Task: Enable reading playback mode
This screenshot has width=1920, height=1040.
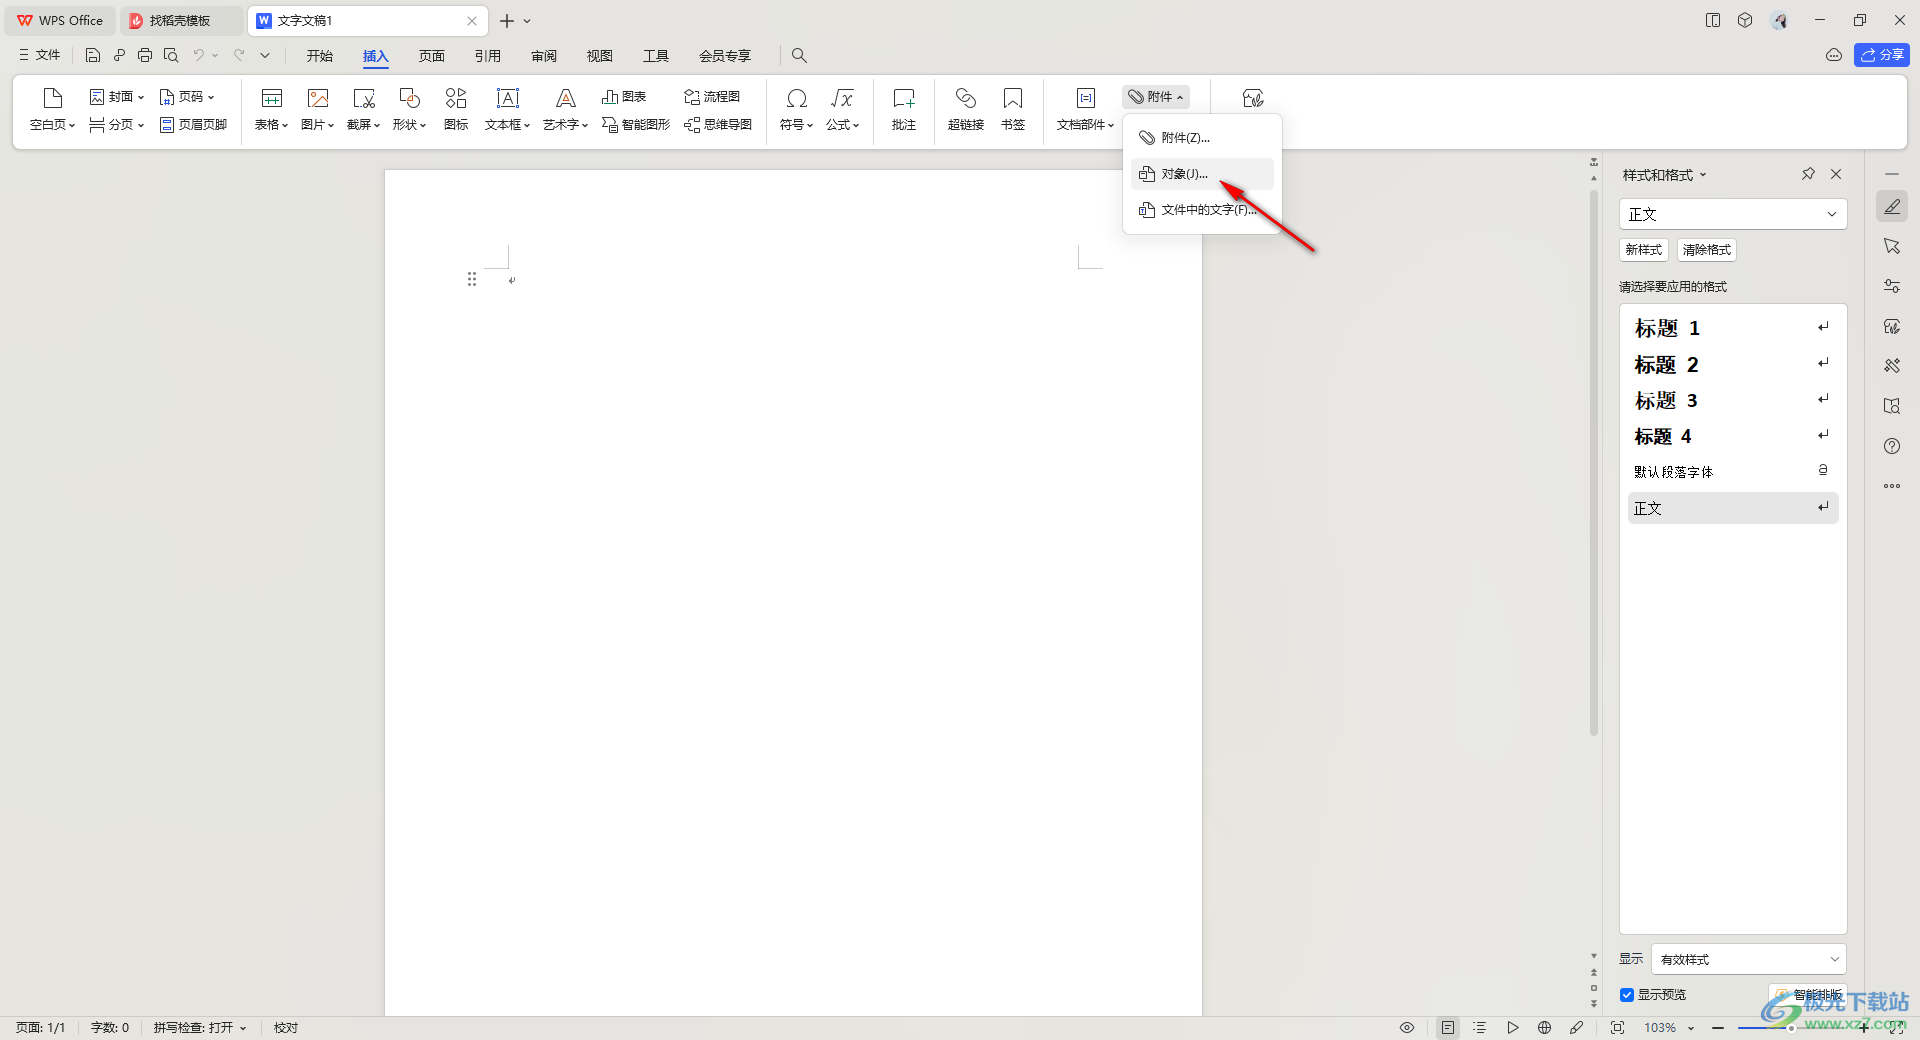Action: coord(1512,1027)
